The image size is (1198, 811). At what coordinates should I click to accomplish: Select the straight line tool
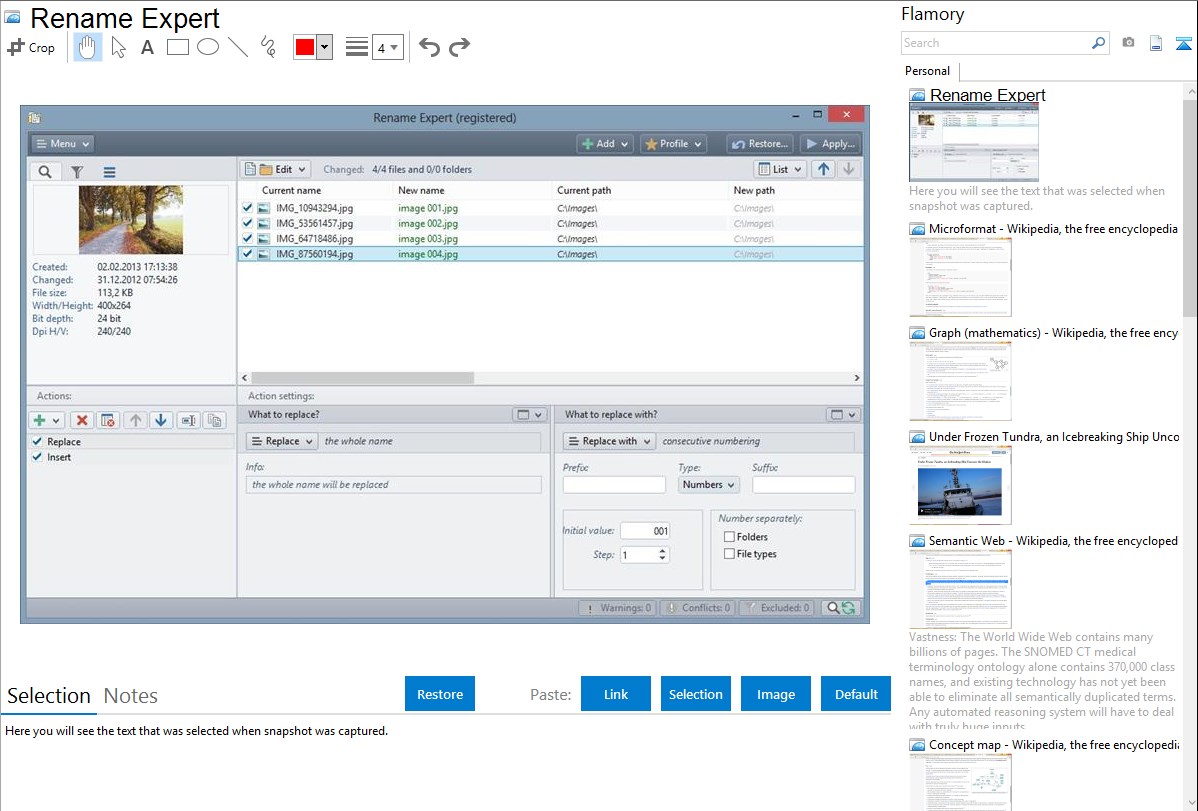point(238,47)
